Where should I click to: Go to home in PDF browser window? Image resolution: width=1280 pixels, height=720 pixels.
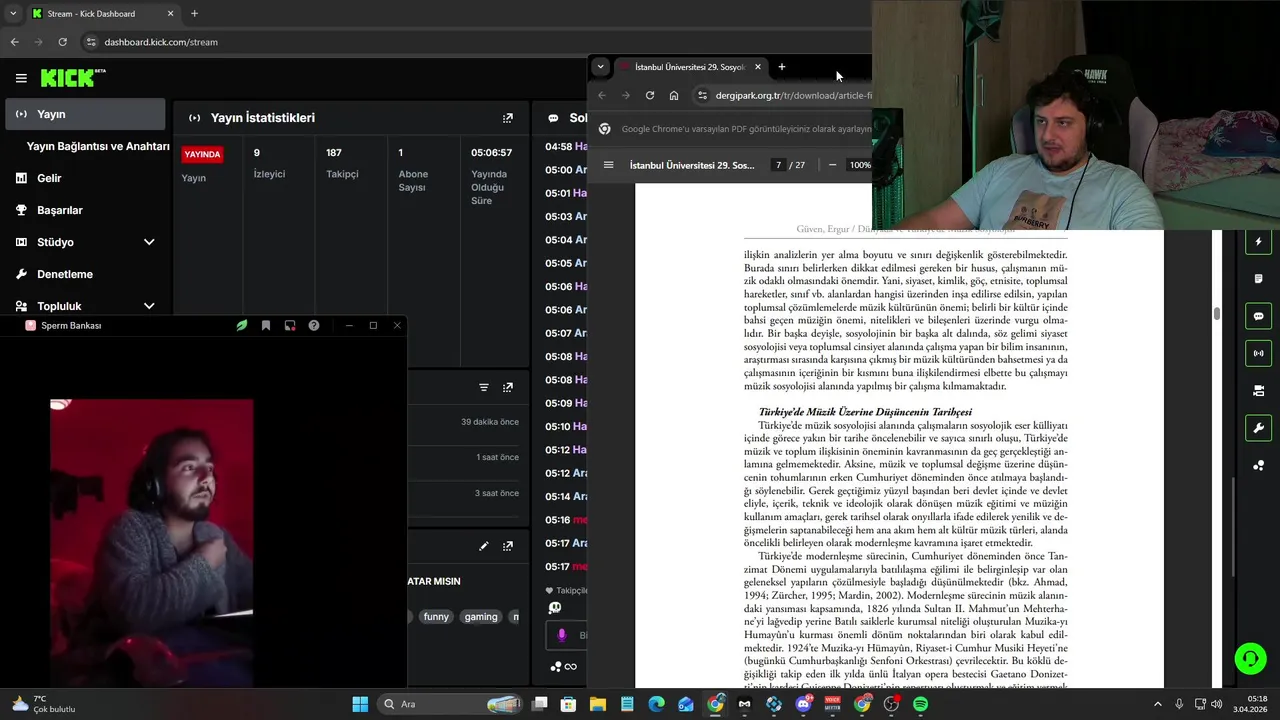(x=674, y=96)
